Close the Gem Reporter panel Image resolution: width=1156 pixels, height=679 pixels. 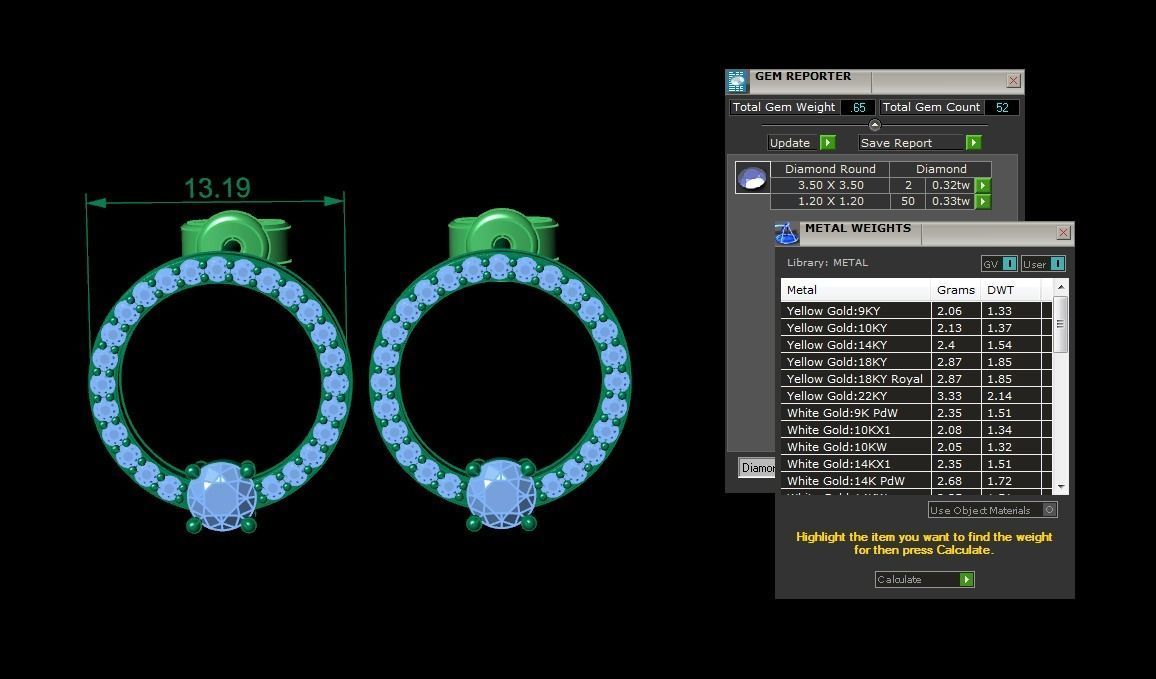[x=1014, y=81]
